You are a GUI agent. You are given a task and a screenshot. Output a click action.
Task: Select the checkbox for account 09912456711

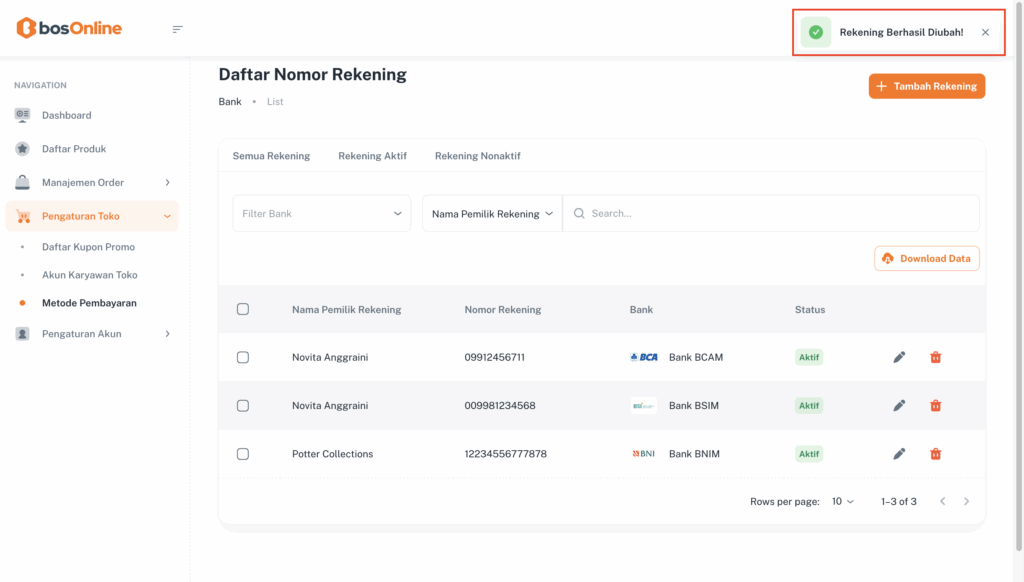(243, 357)
